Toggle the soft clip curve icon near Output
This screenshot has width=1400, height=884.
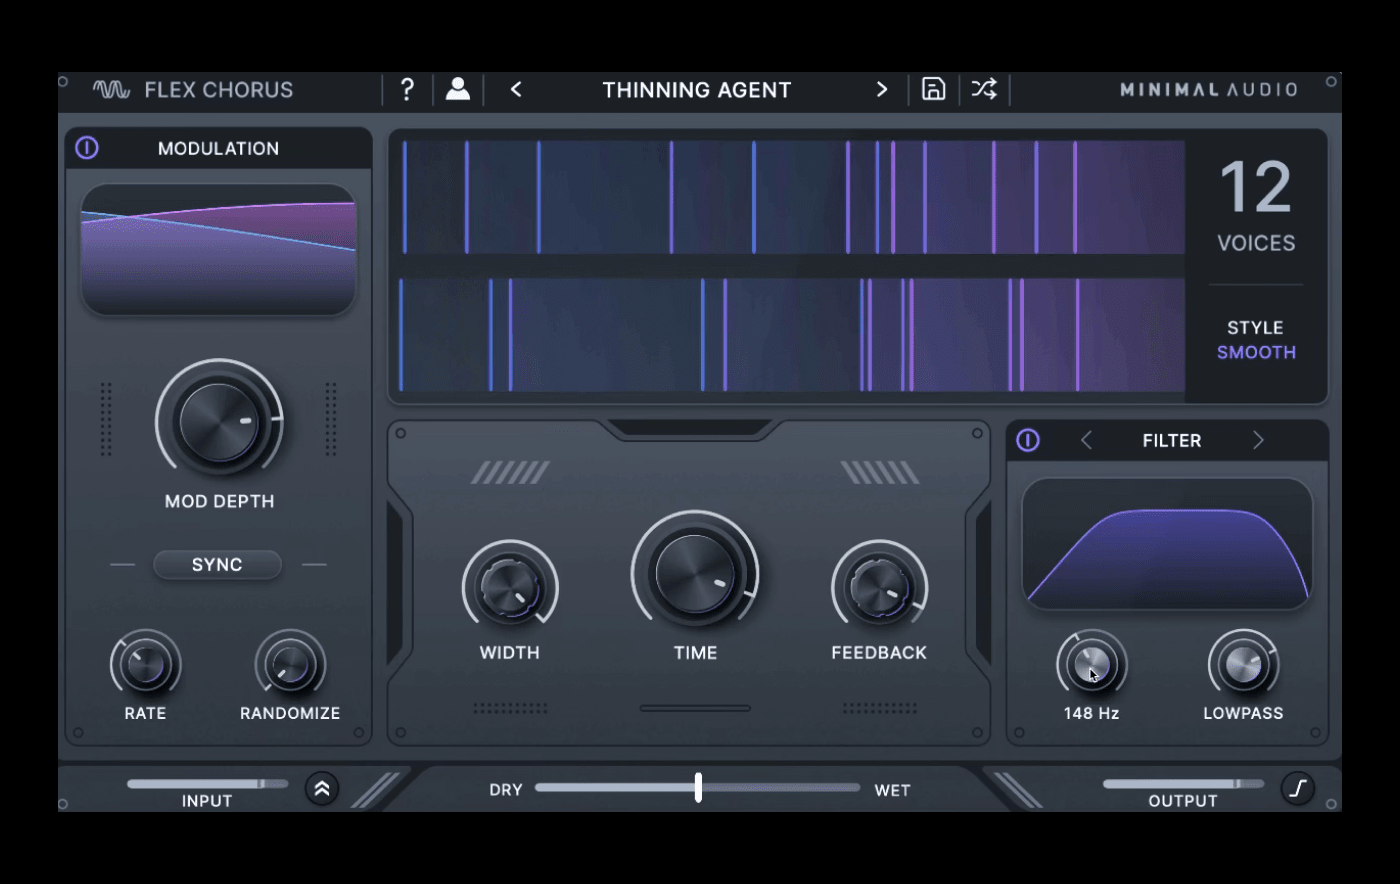click(1297, 789)
